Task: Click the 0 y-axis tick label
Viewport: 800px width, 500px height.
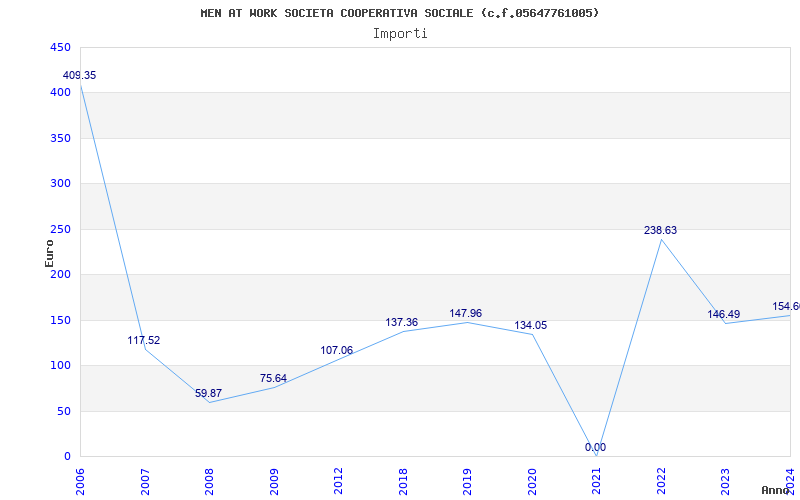Action: click(67, 457)
